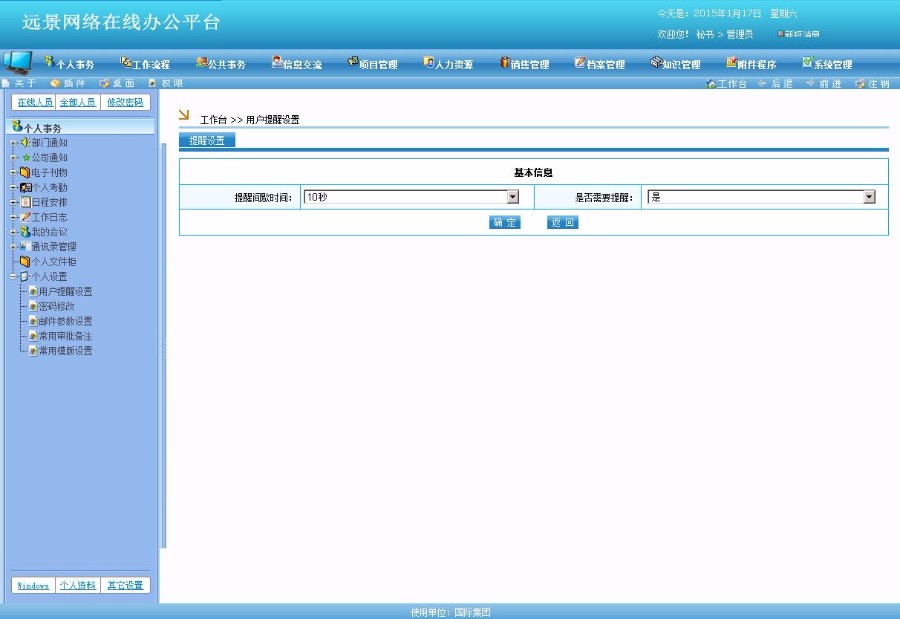The height and width of the screenshot is (619, 900).
Task: Go to 工作台 home icon
Action: [x=711, y=84]
